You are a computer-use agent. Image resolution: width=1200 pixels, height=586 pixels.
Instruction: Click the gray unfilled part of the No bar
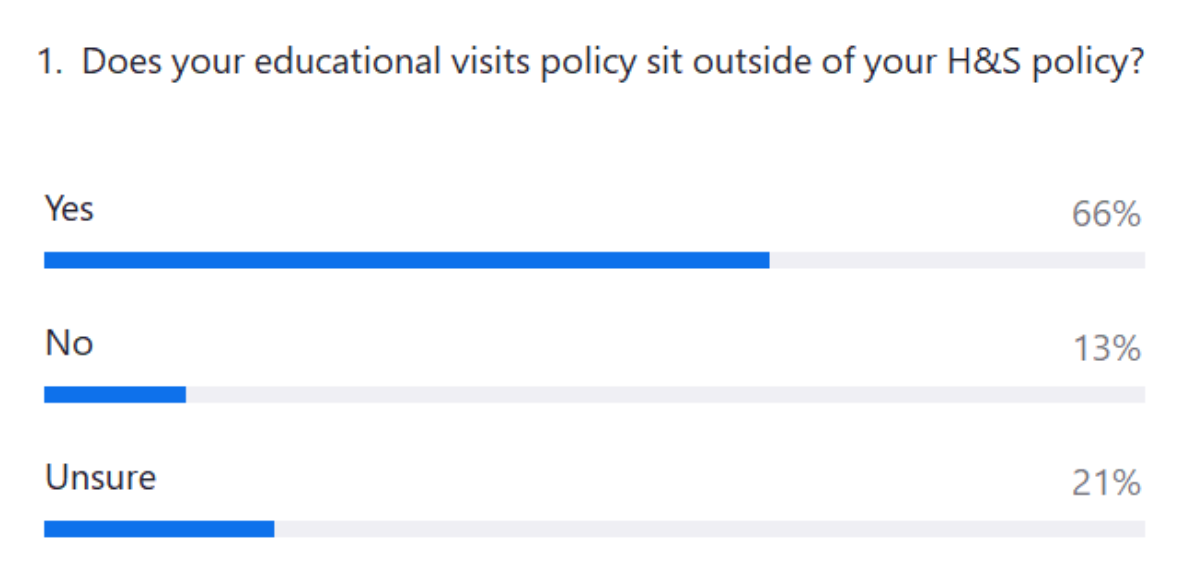tap(665, 395)
